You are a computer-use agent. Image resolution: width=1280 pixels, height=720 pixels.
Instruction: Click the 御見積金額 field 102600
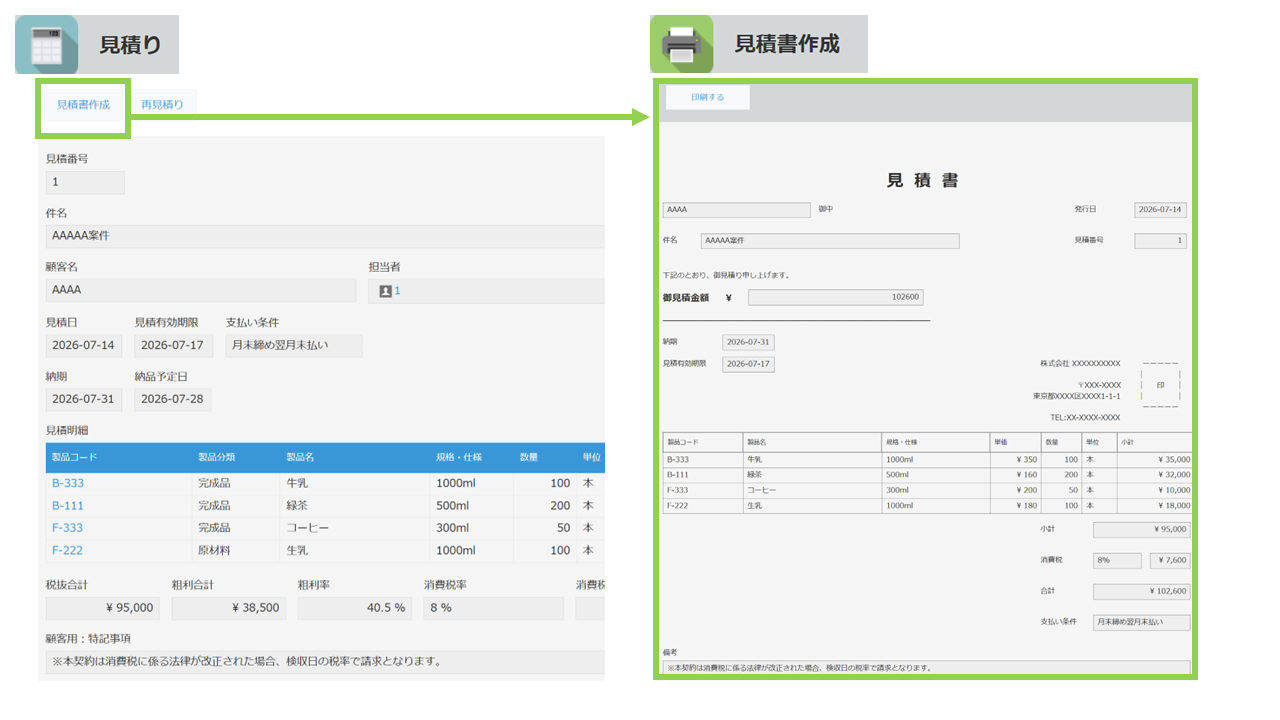point(836,297)
